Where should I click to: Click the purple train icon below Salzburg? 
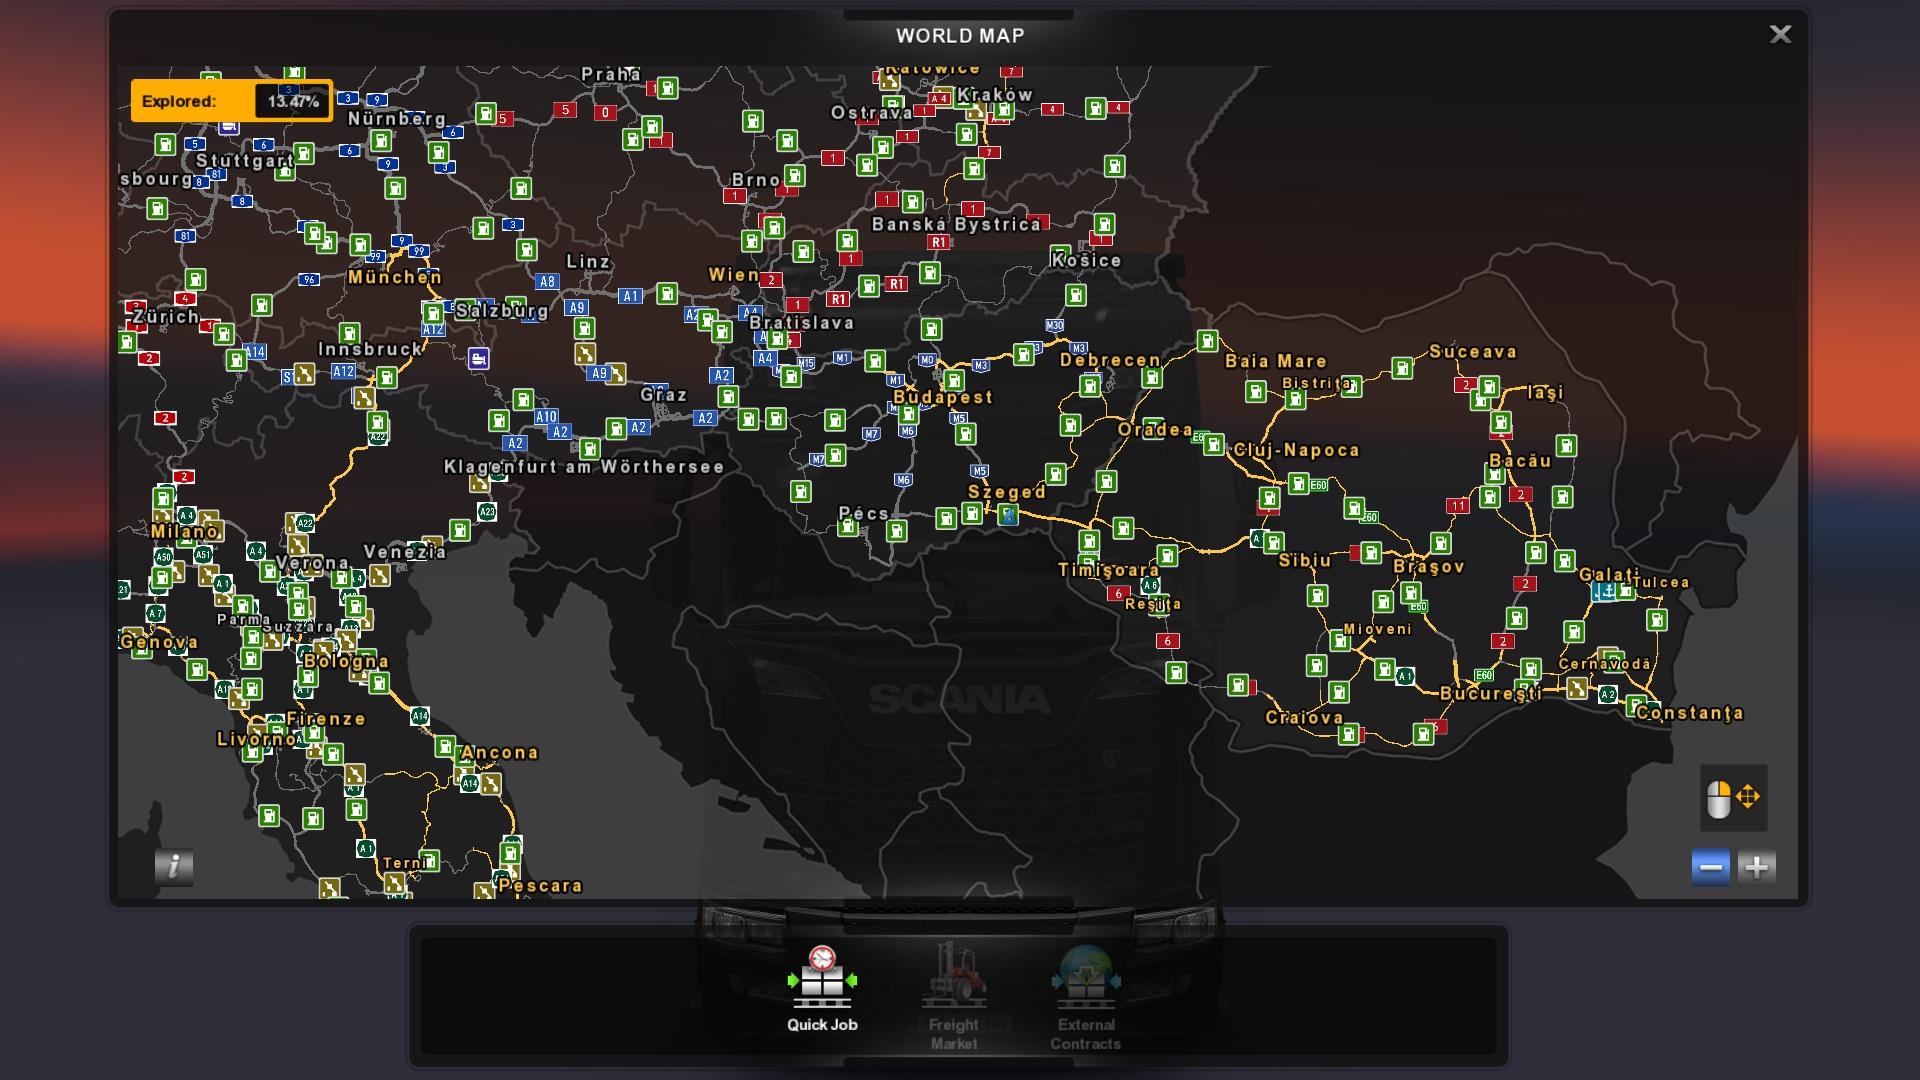coord(479,358)
